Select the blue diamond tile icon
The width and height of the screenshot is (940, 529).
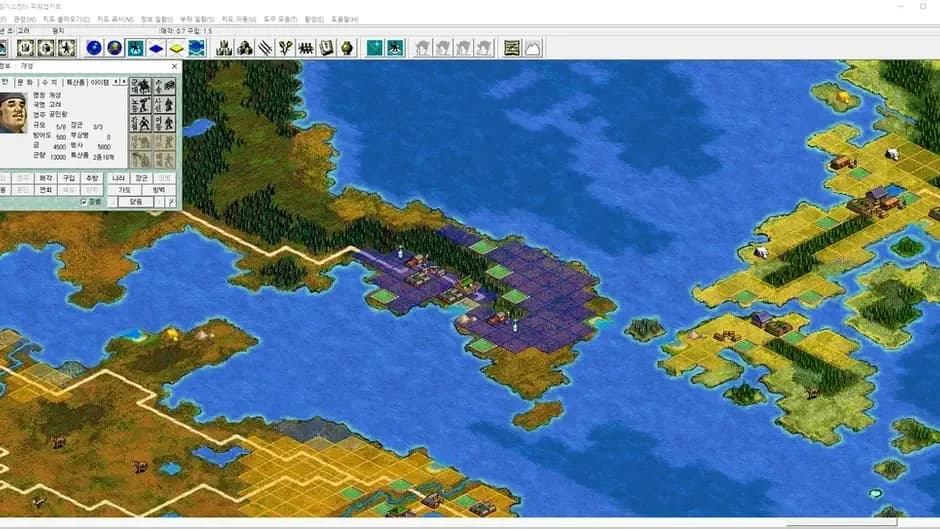156,48
